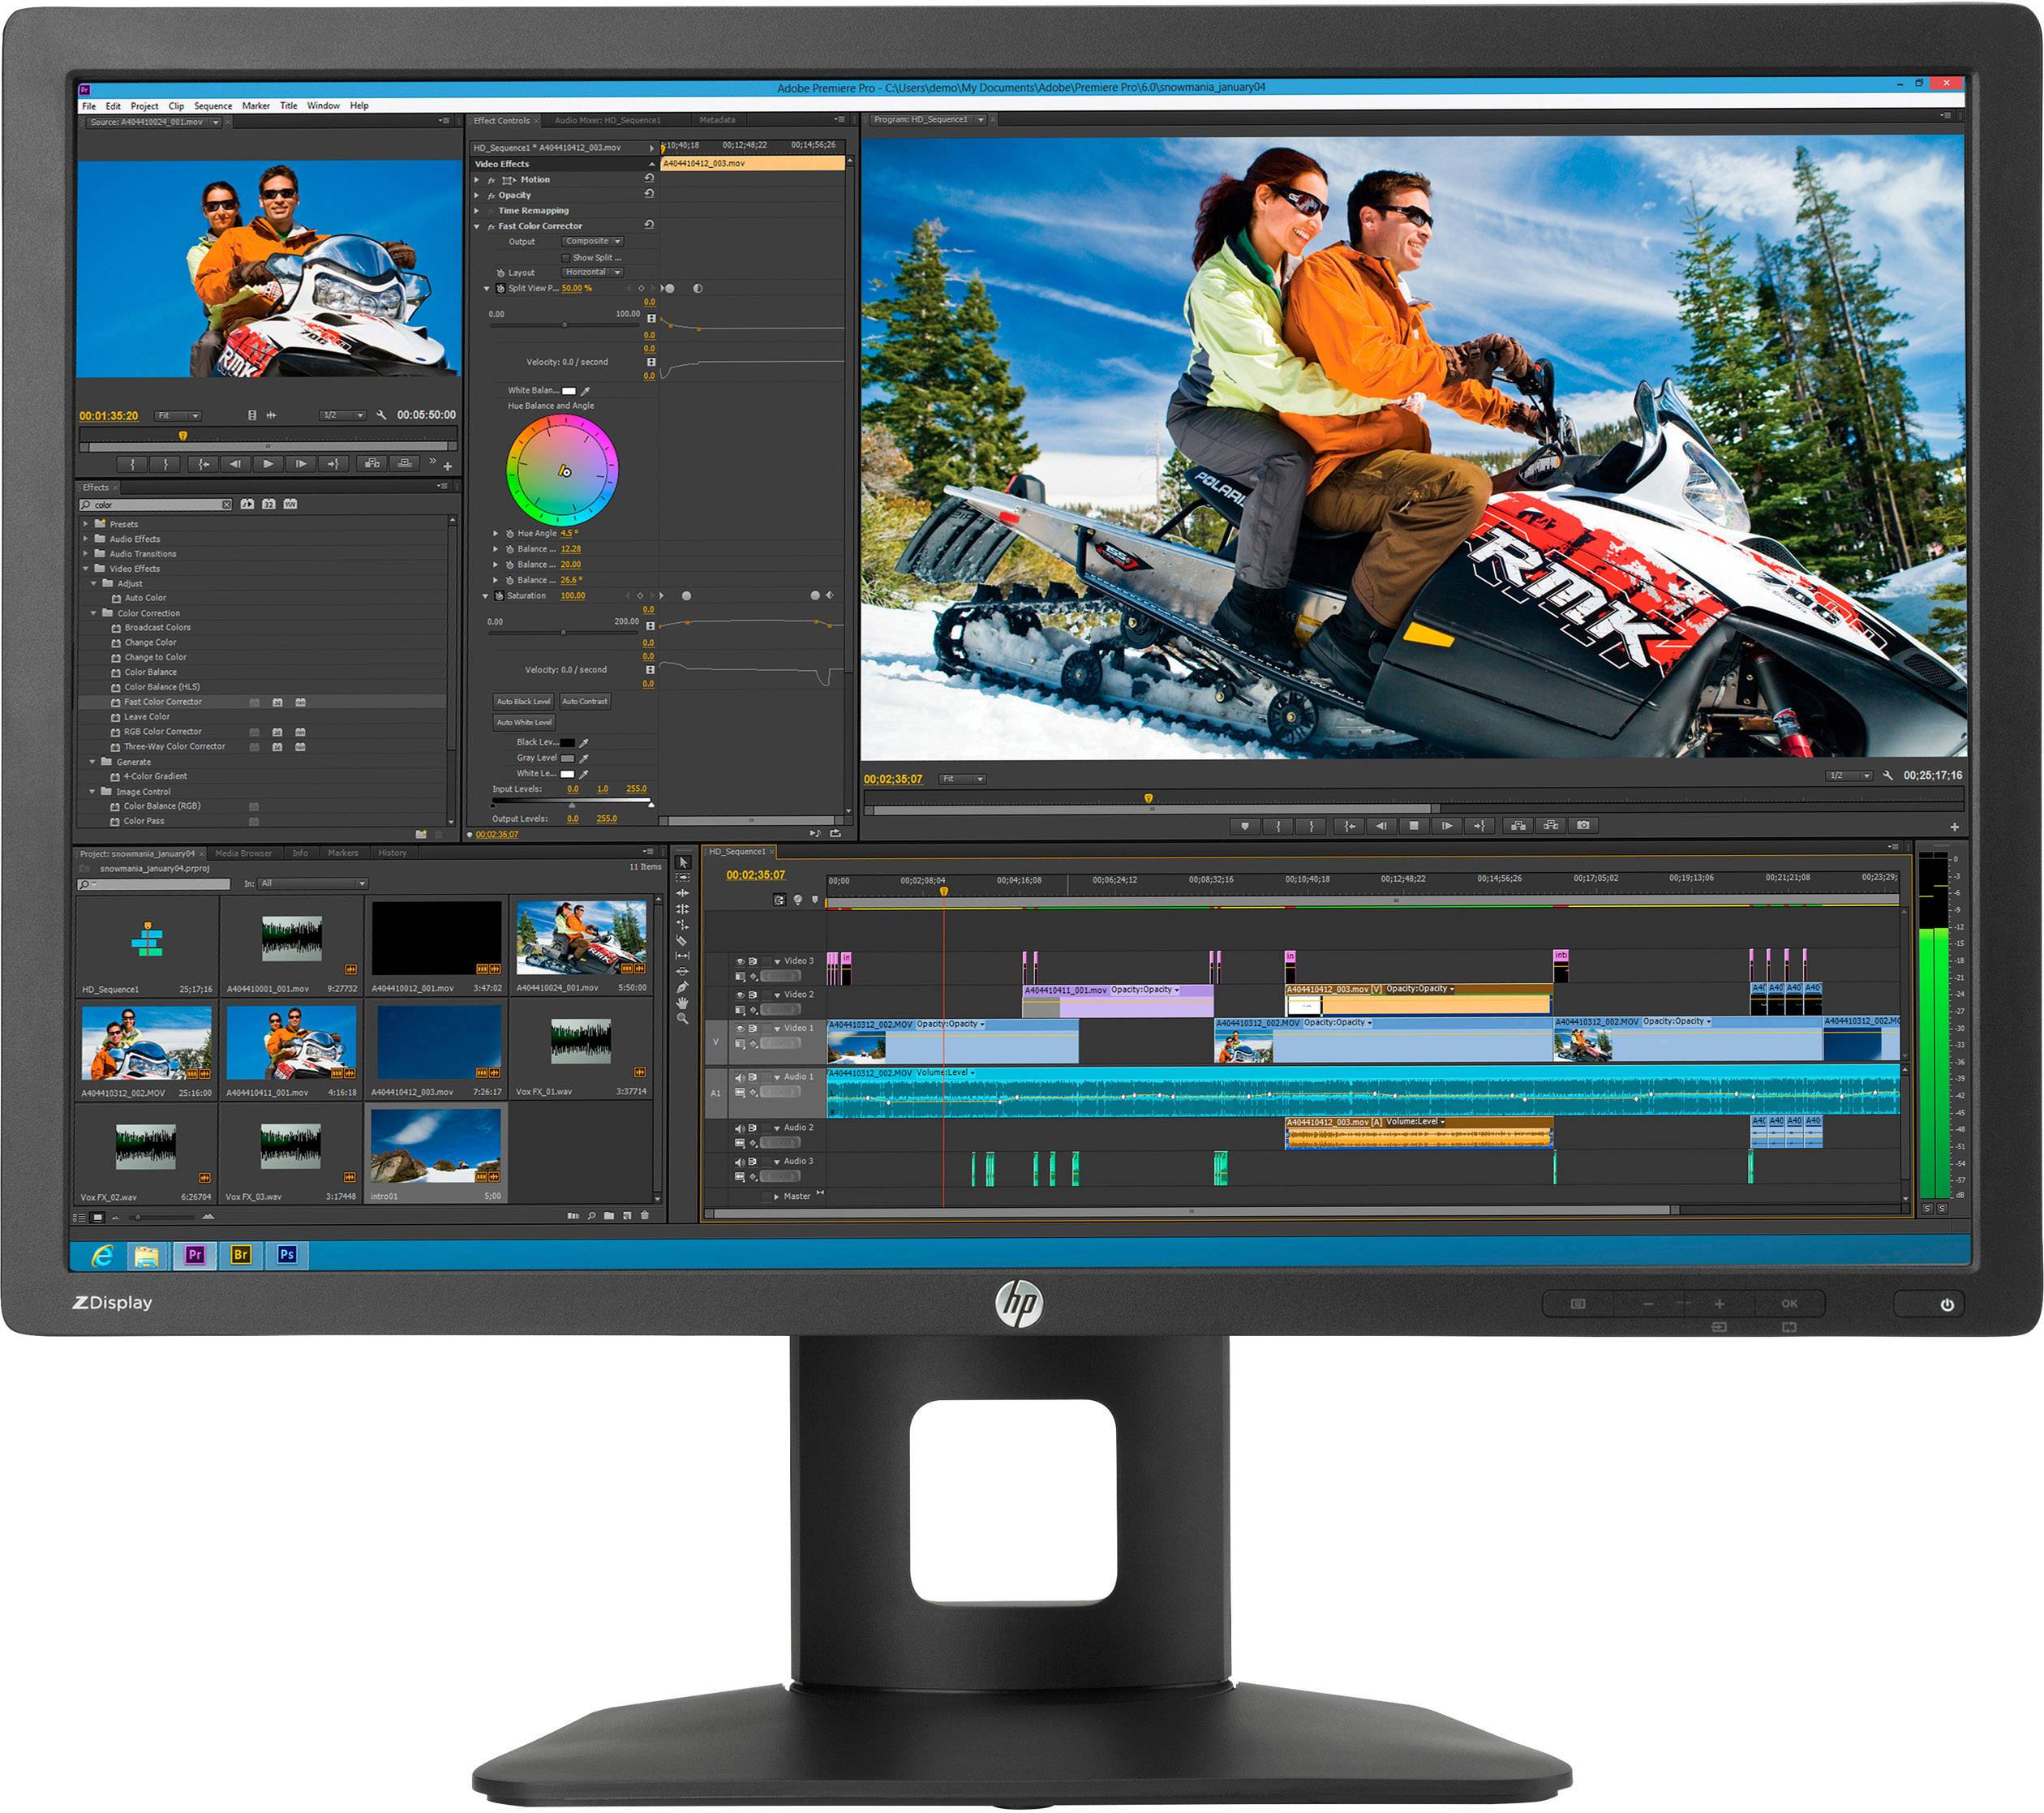Select the Zoom tool at bottom of tool panel
The height and width of the screenshot is (1813, 2044).
(684, 1016)
